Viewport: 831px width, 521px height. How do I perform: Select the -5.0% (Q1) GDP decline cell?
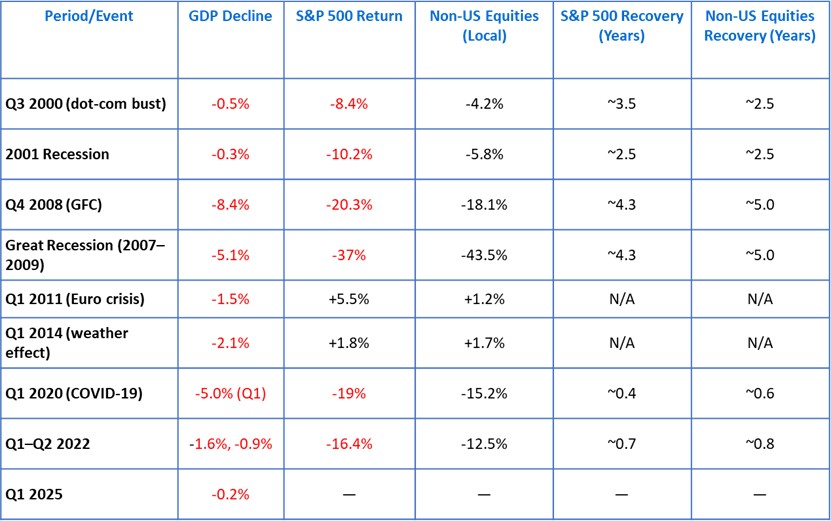coord(230,393)
